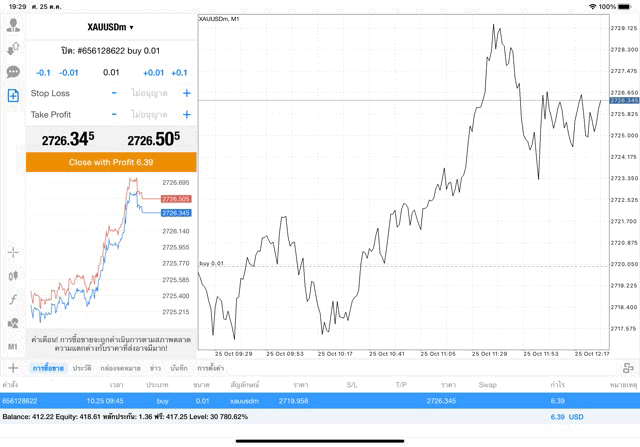Increase volume by 0.01
This screenshot has width=640, height=447.
pos(153,72)
